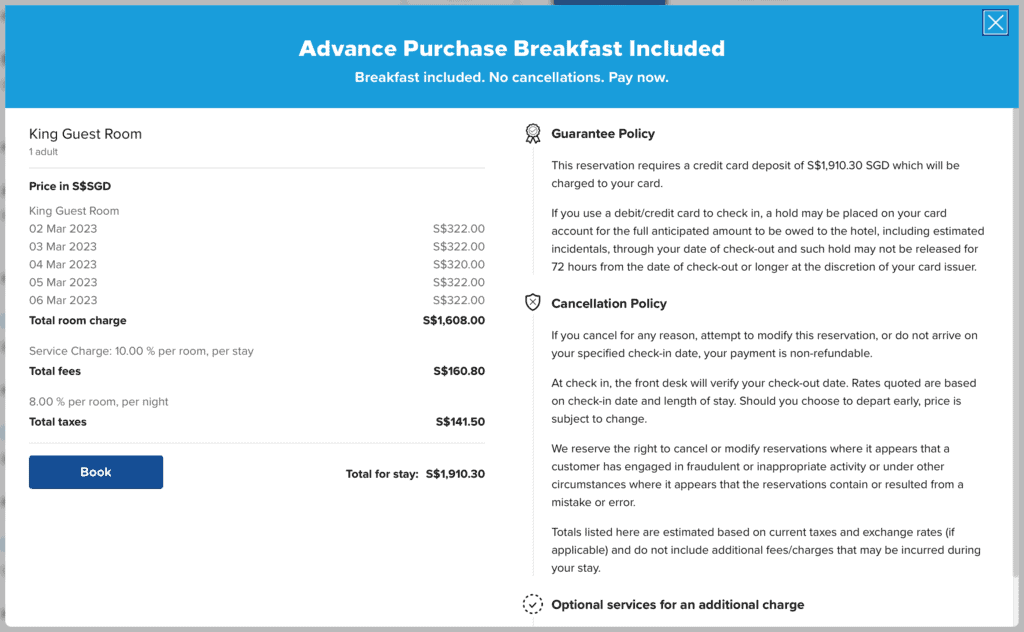The width and height of the screenshot is (1024, 632).
Task: Click the Guarantee Policy ribbon icon
Action: pos(532,133)
